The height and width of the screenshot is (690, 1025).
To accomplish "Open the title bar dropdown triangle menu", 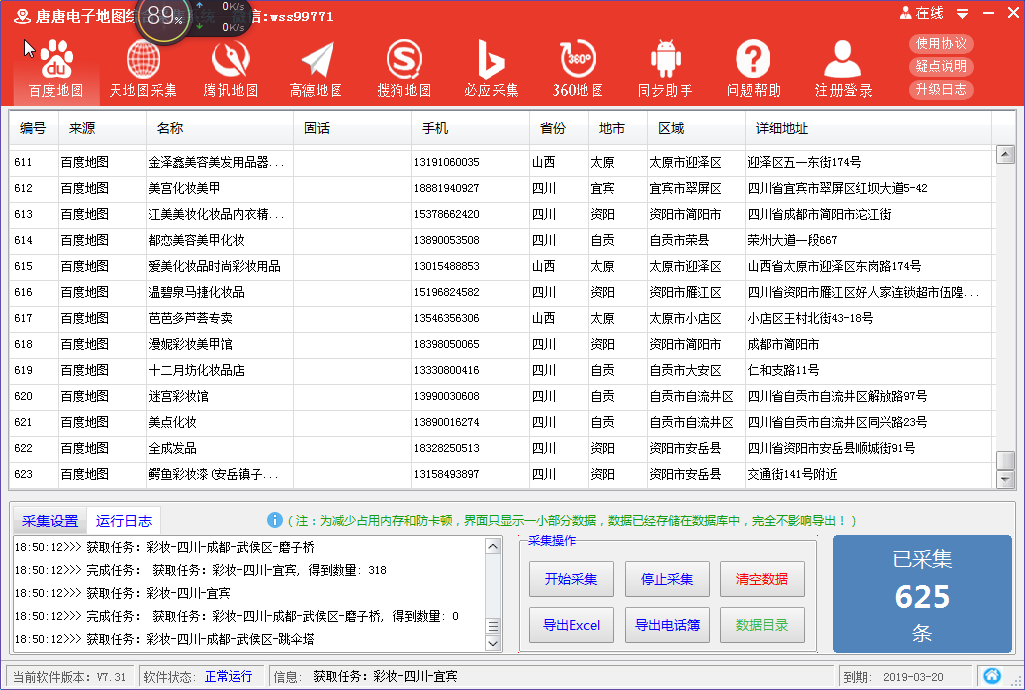I will pos(962,13).
